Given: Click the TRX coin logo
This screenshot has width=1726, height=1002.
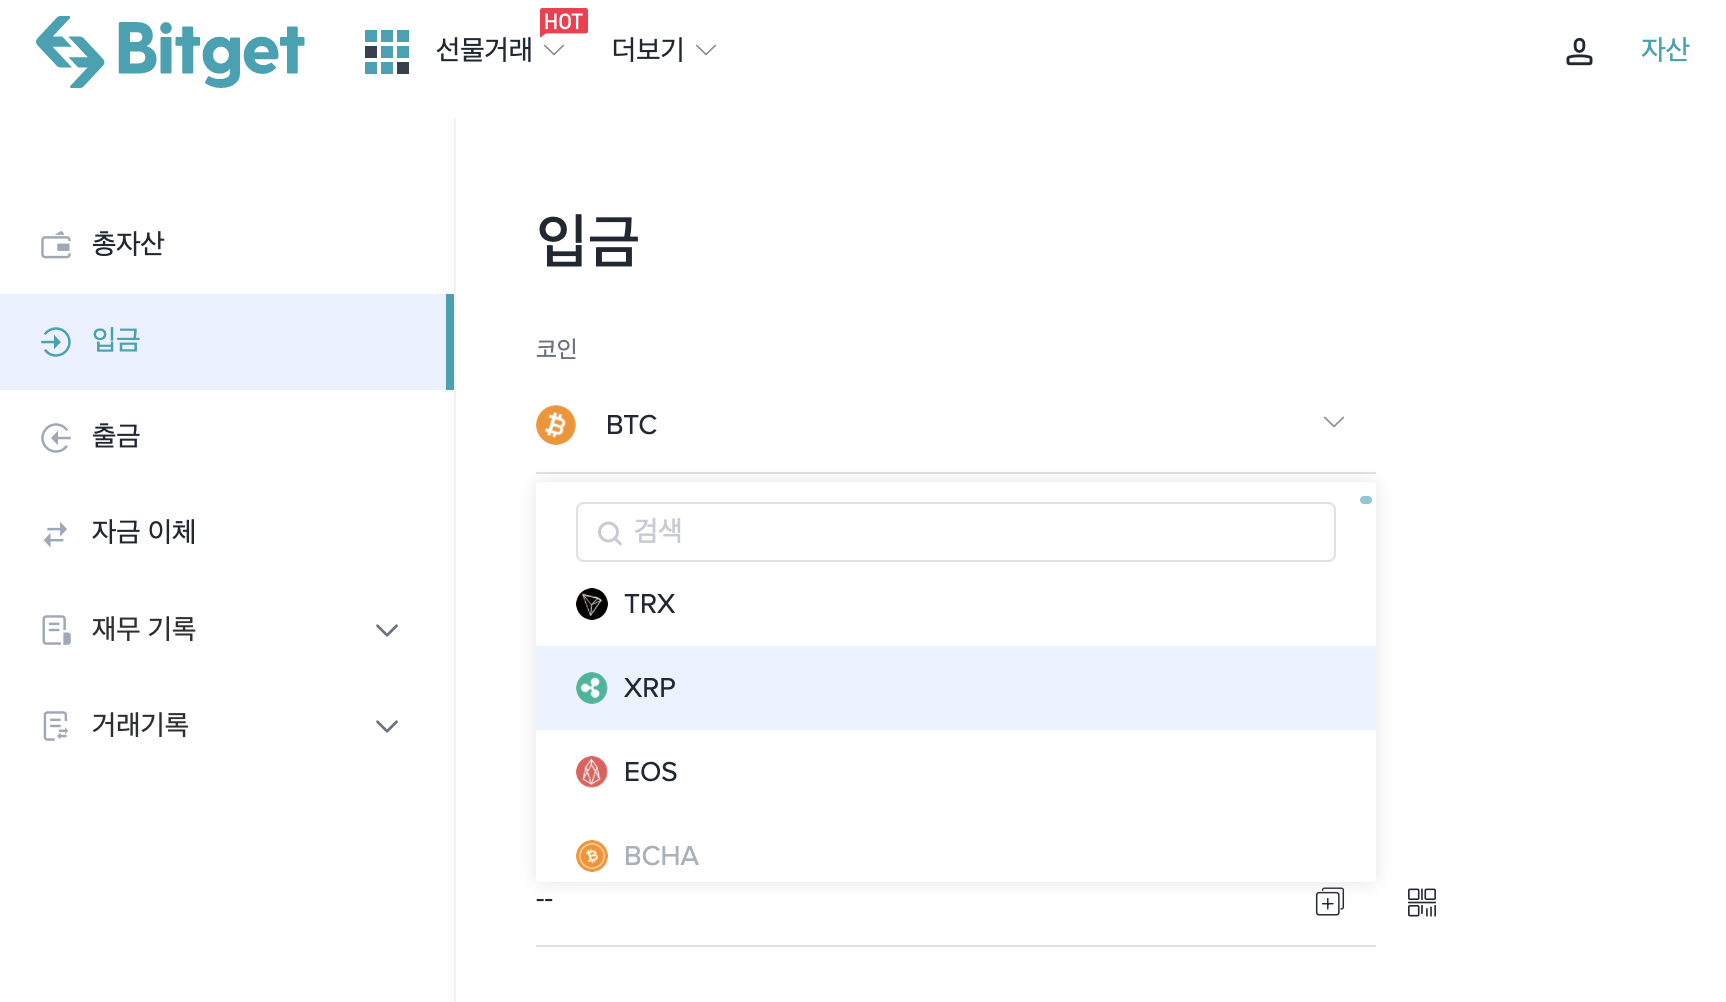Looking at the screenshot, I should [x=592, y=604].
